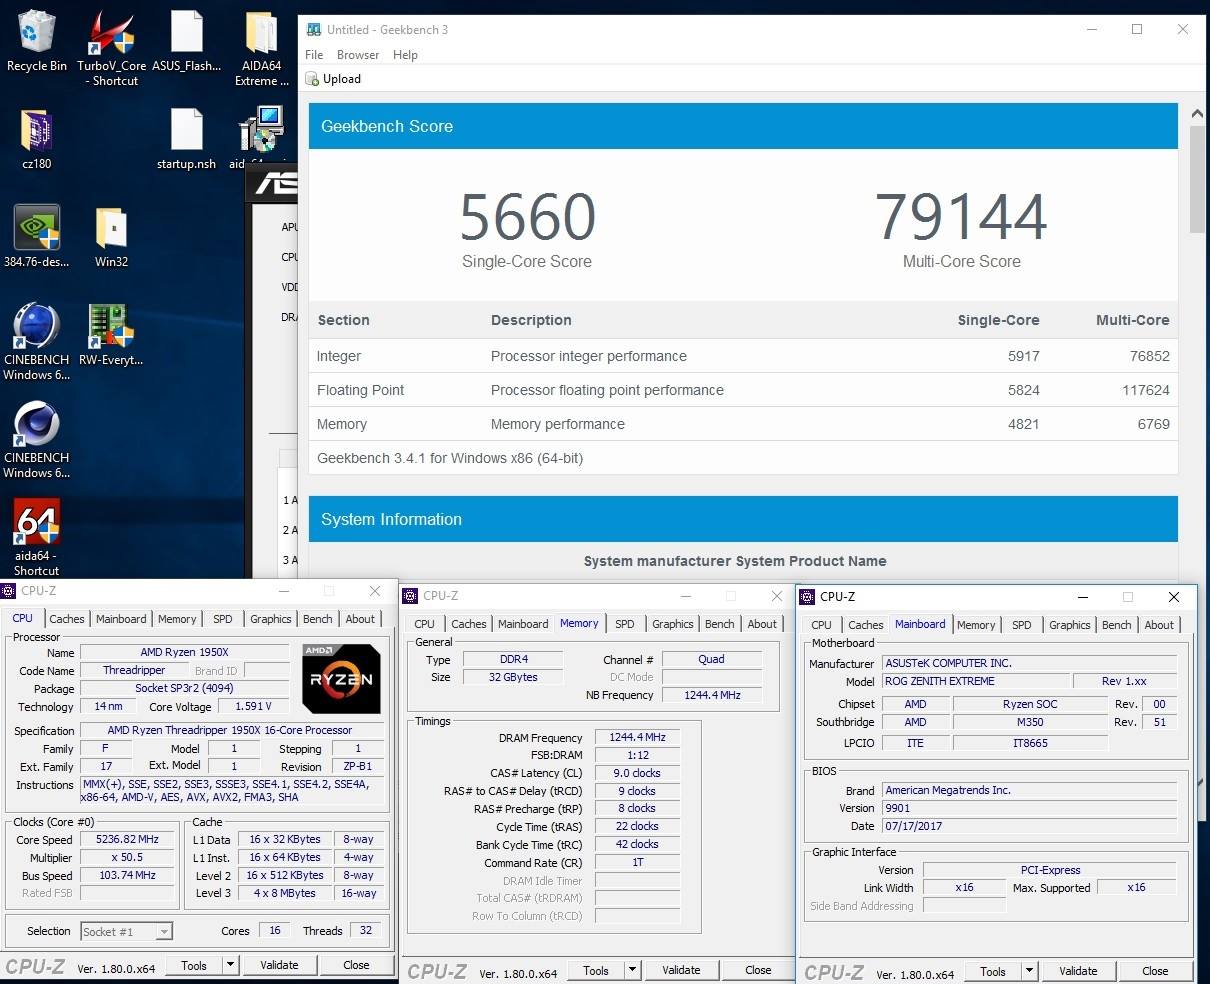Select the Floating Point row
This screenshot has height=984, width=1210.
tap(743, 390)
